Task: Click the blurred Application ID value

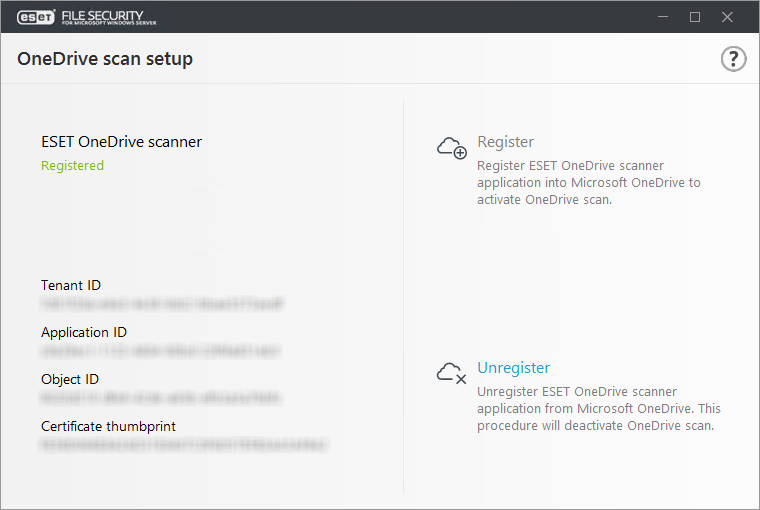Action: click(160, 351)
